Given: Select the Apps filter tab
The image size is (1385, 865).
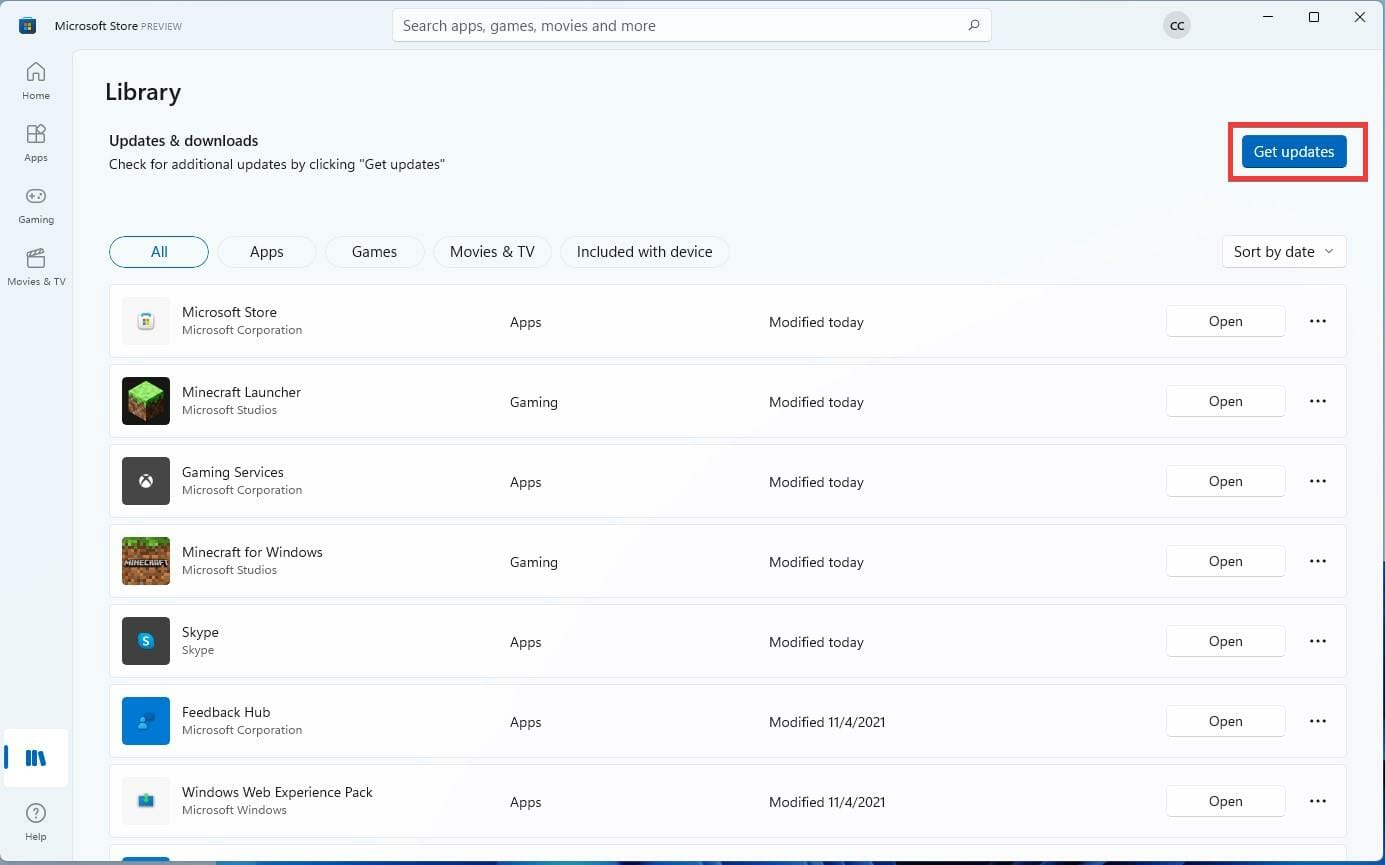Looking at the screenshot, I should (267, 252).
